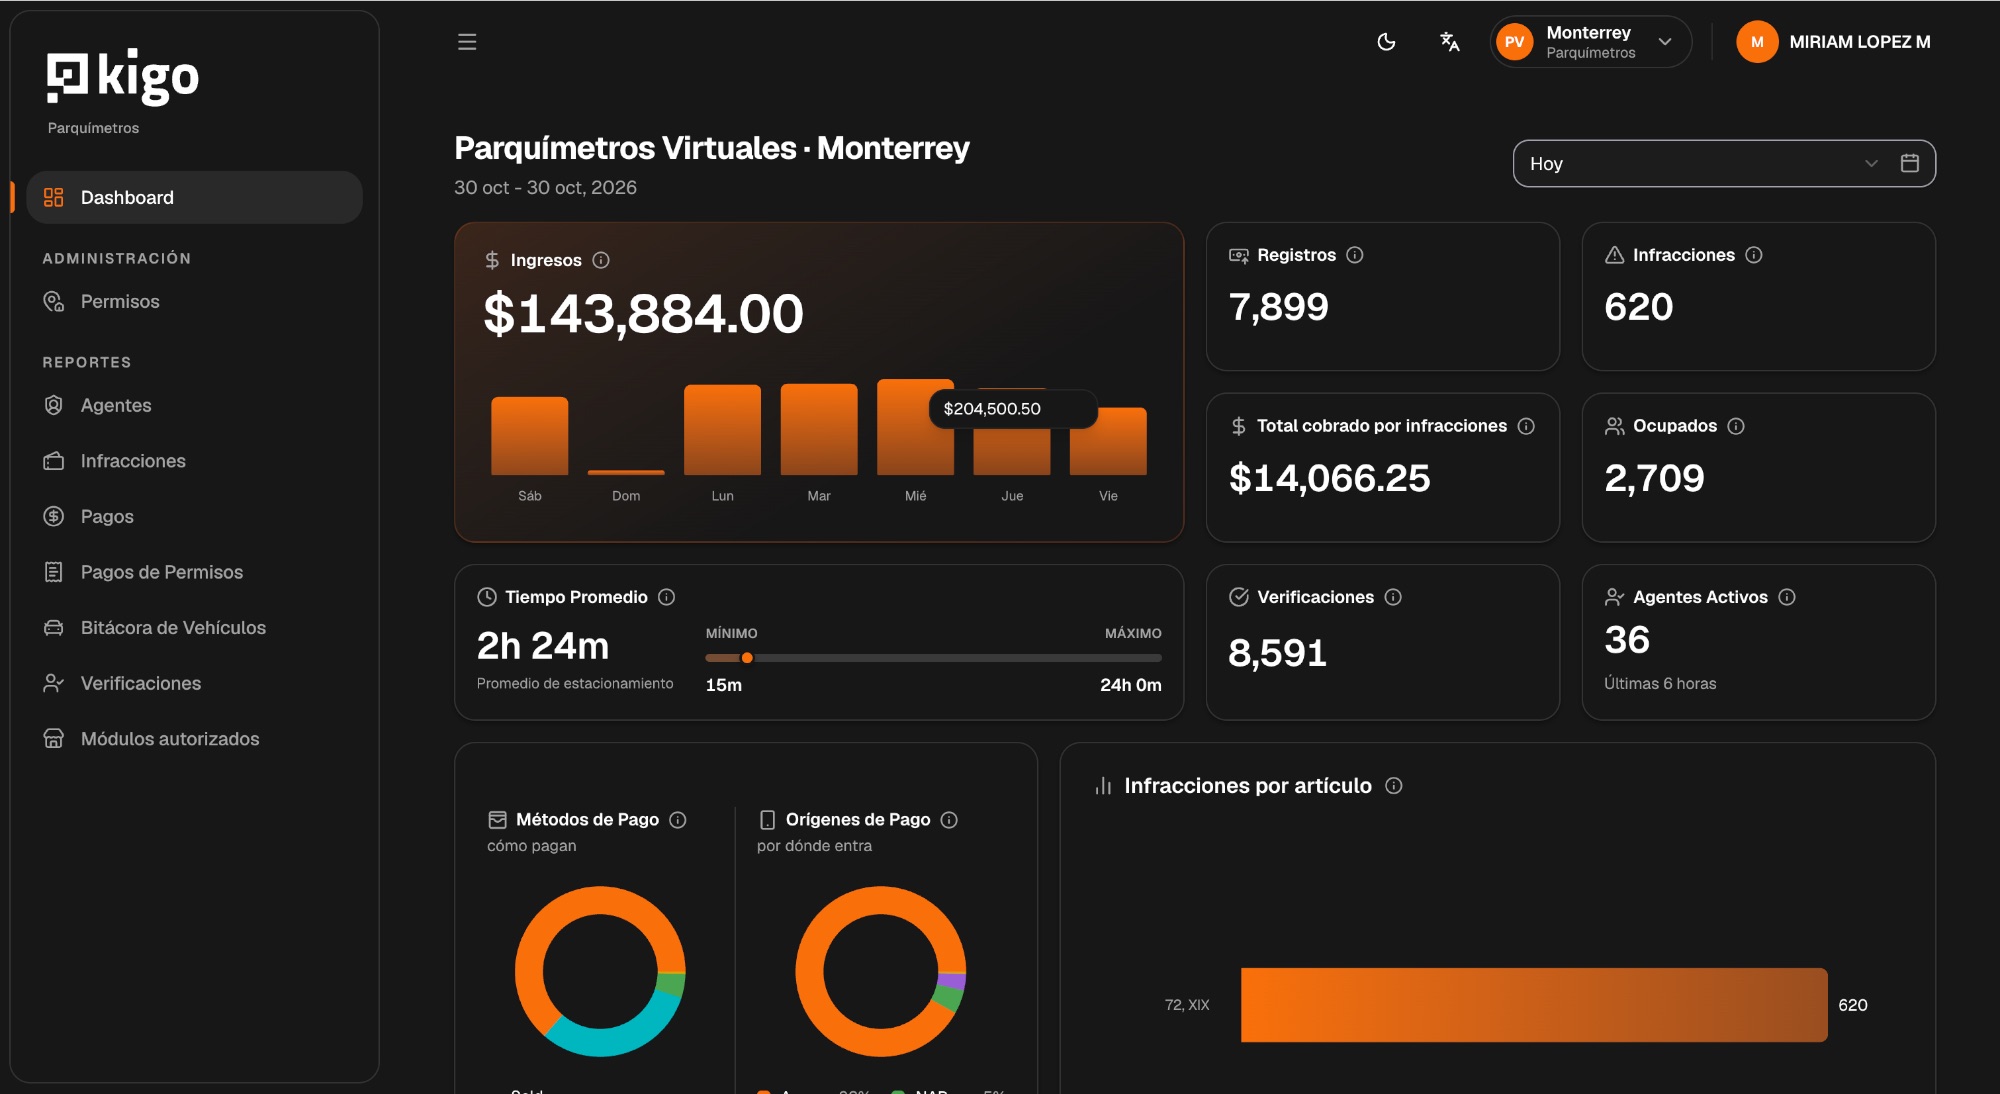
Task: Open the calendar icon in date picker
Action: tap(1909, 163)
